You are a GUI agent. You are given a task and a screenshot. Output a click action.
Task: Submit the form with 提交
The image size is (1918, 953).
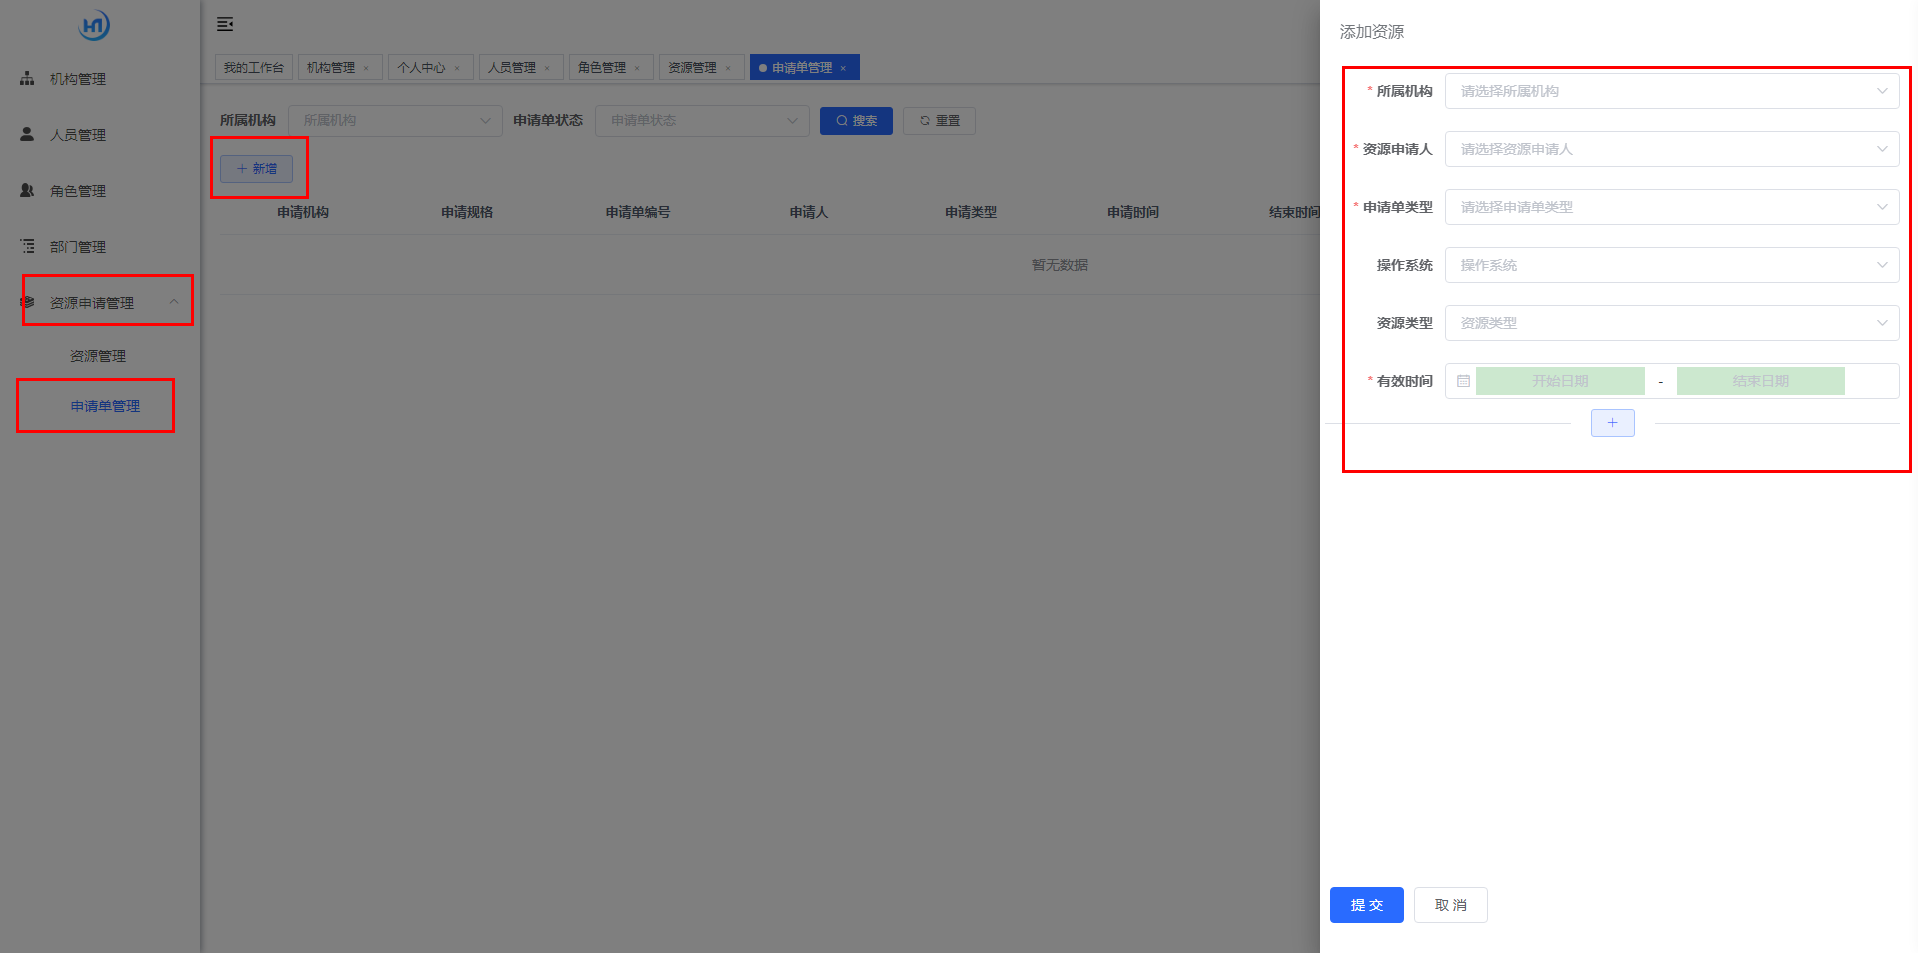click(x=1366, y=905)
